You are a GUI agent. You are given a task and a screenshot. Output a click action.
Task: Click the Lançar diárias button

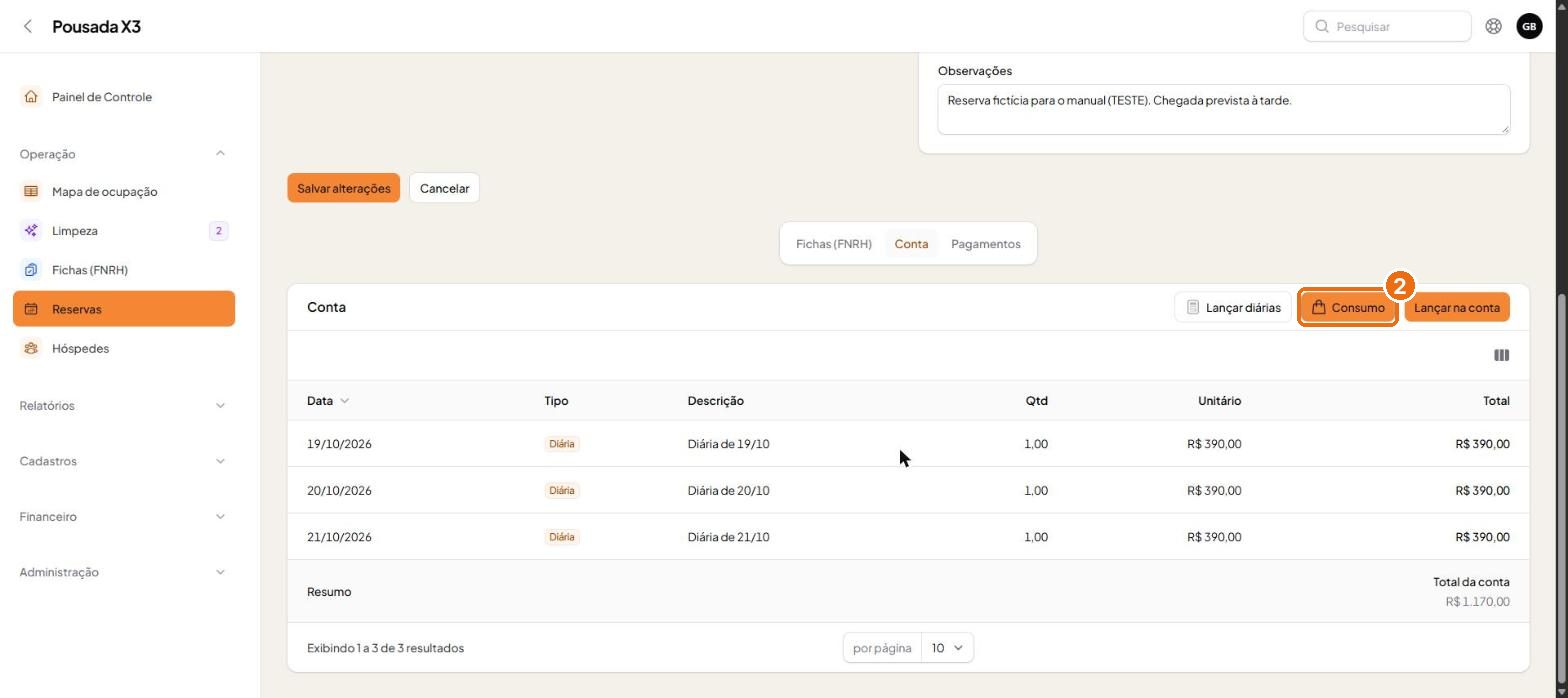pyautogui.click(x=1233, y=307)
